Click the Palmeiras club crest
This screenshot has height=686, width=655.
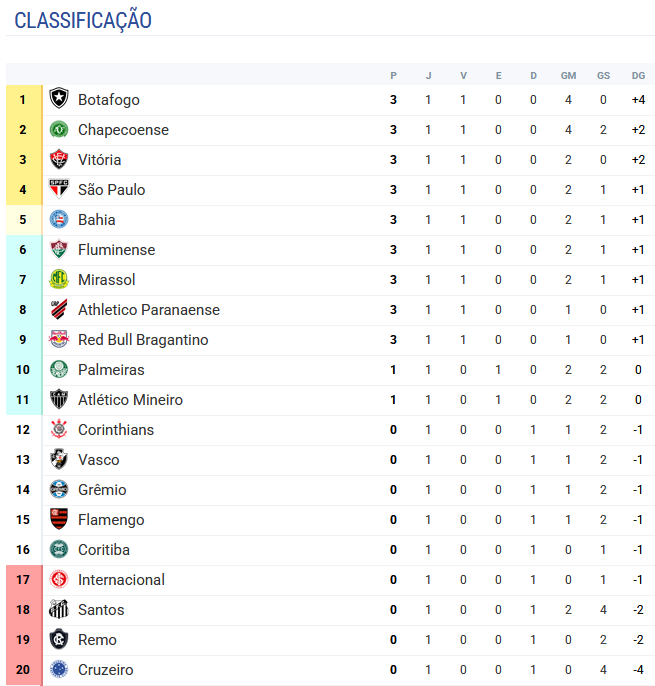59,370
